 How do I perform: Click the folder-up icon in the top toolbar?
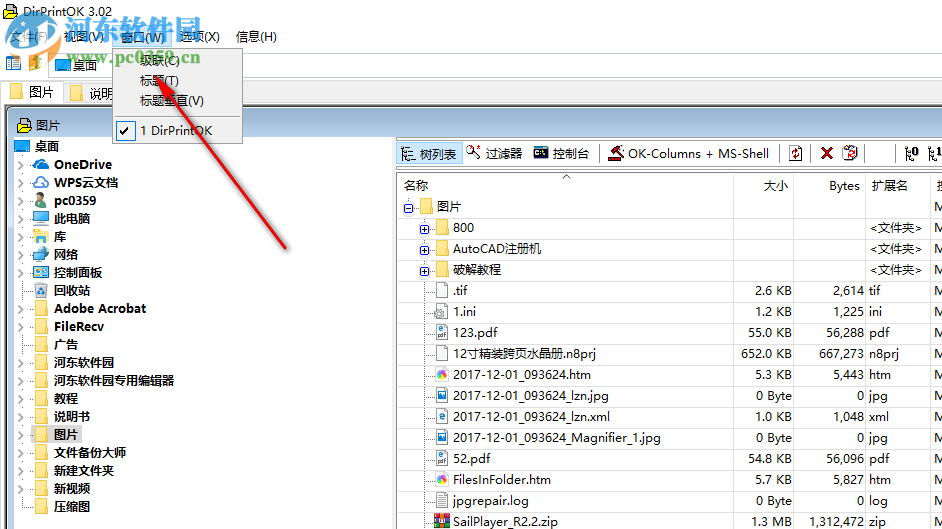click(35, 62)
